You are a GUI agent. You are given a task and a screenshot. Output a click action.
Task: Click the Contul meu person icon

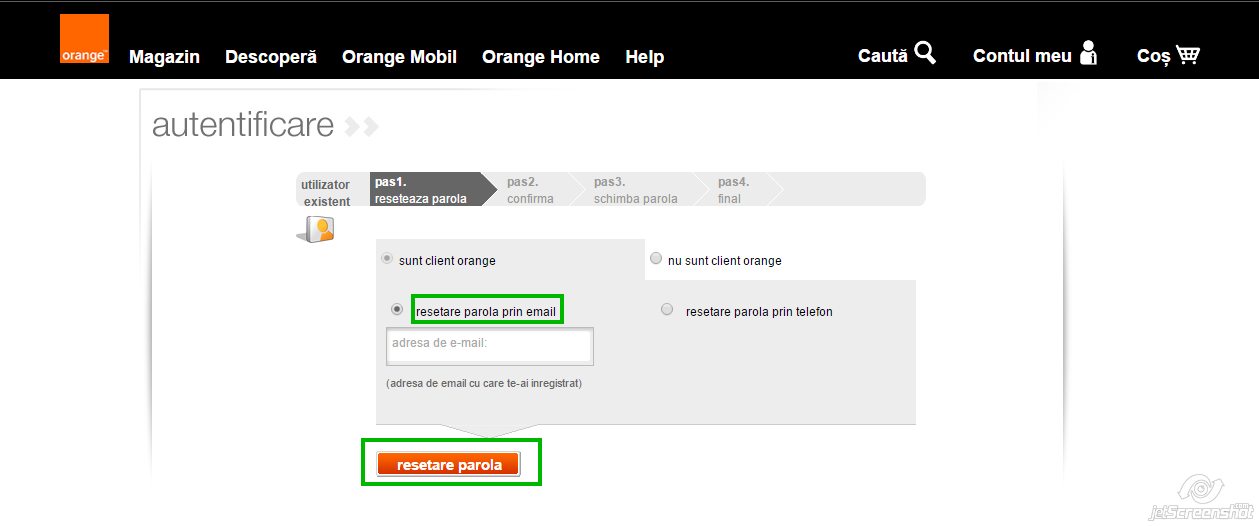click(x=1088, y=53)
